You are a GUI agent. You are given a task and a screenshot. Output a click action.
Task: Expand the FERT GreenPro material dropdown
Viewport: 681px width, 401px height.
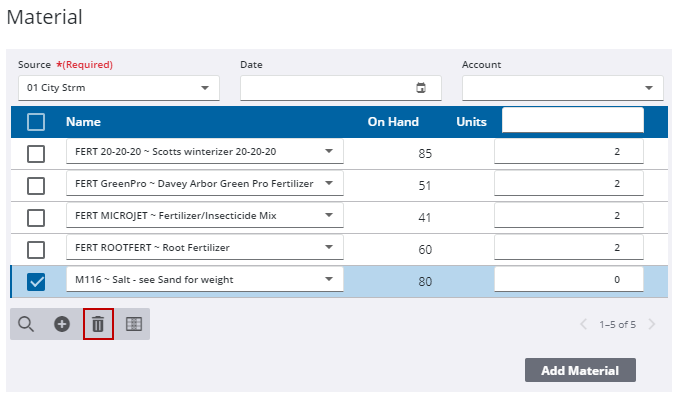pyautogui.click(x=329, y=184)
